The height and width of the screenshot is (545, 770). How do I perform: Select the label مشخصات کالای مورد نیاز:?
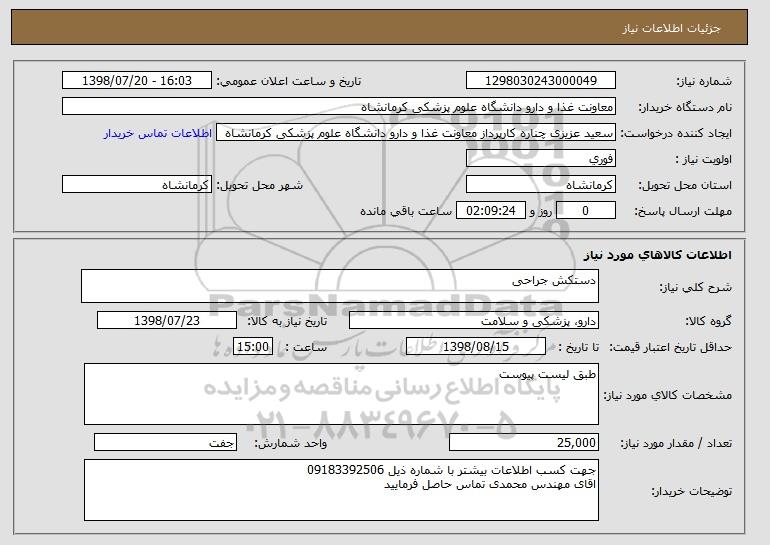pyautogui.click(x=668, y=395)
